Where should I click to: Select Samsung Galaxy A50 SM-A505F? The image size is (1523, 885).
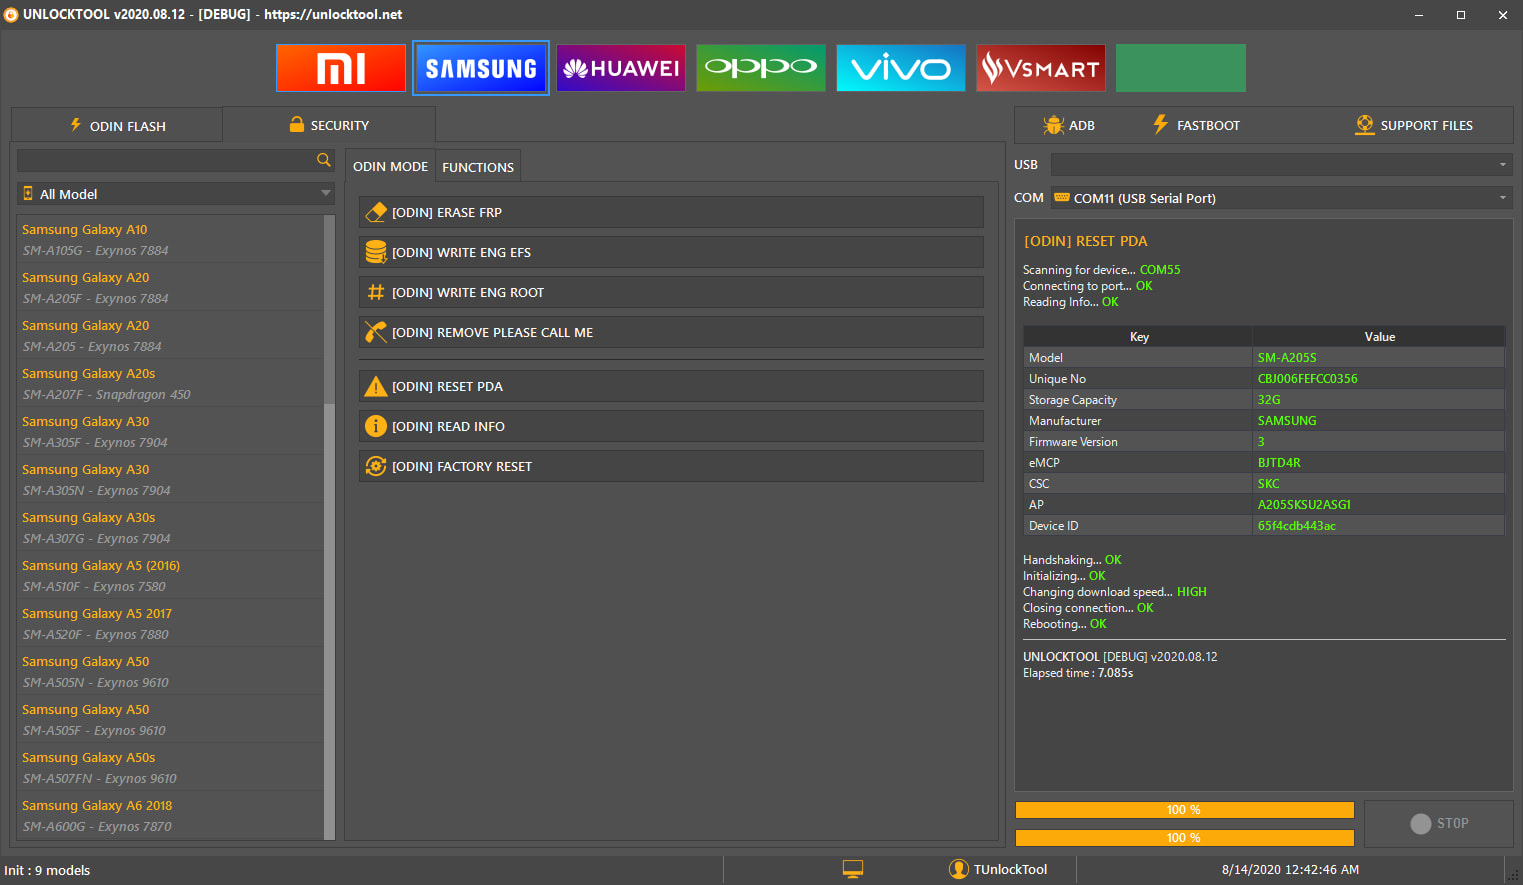coord(170,719)
